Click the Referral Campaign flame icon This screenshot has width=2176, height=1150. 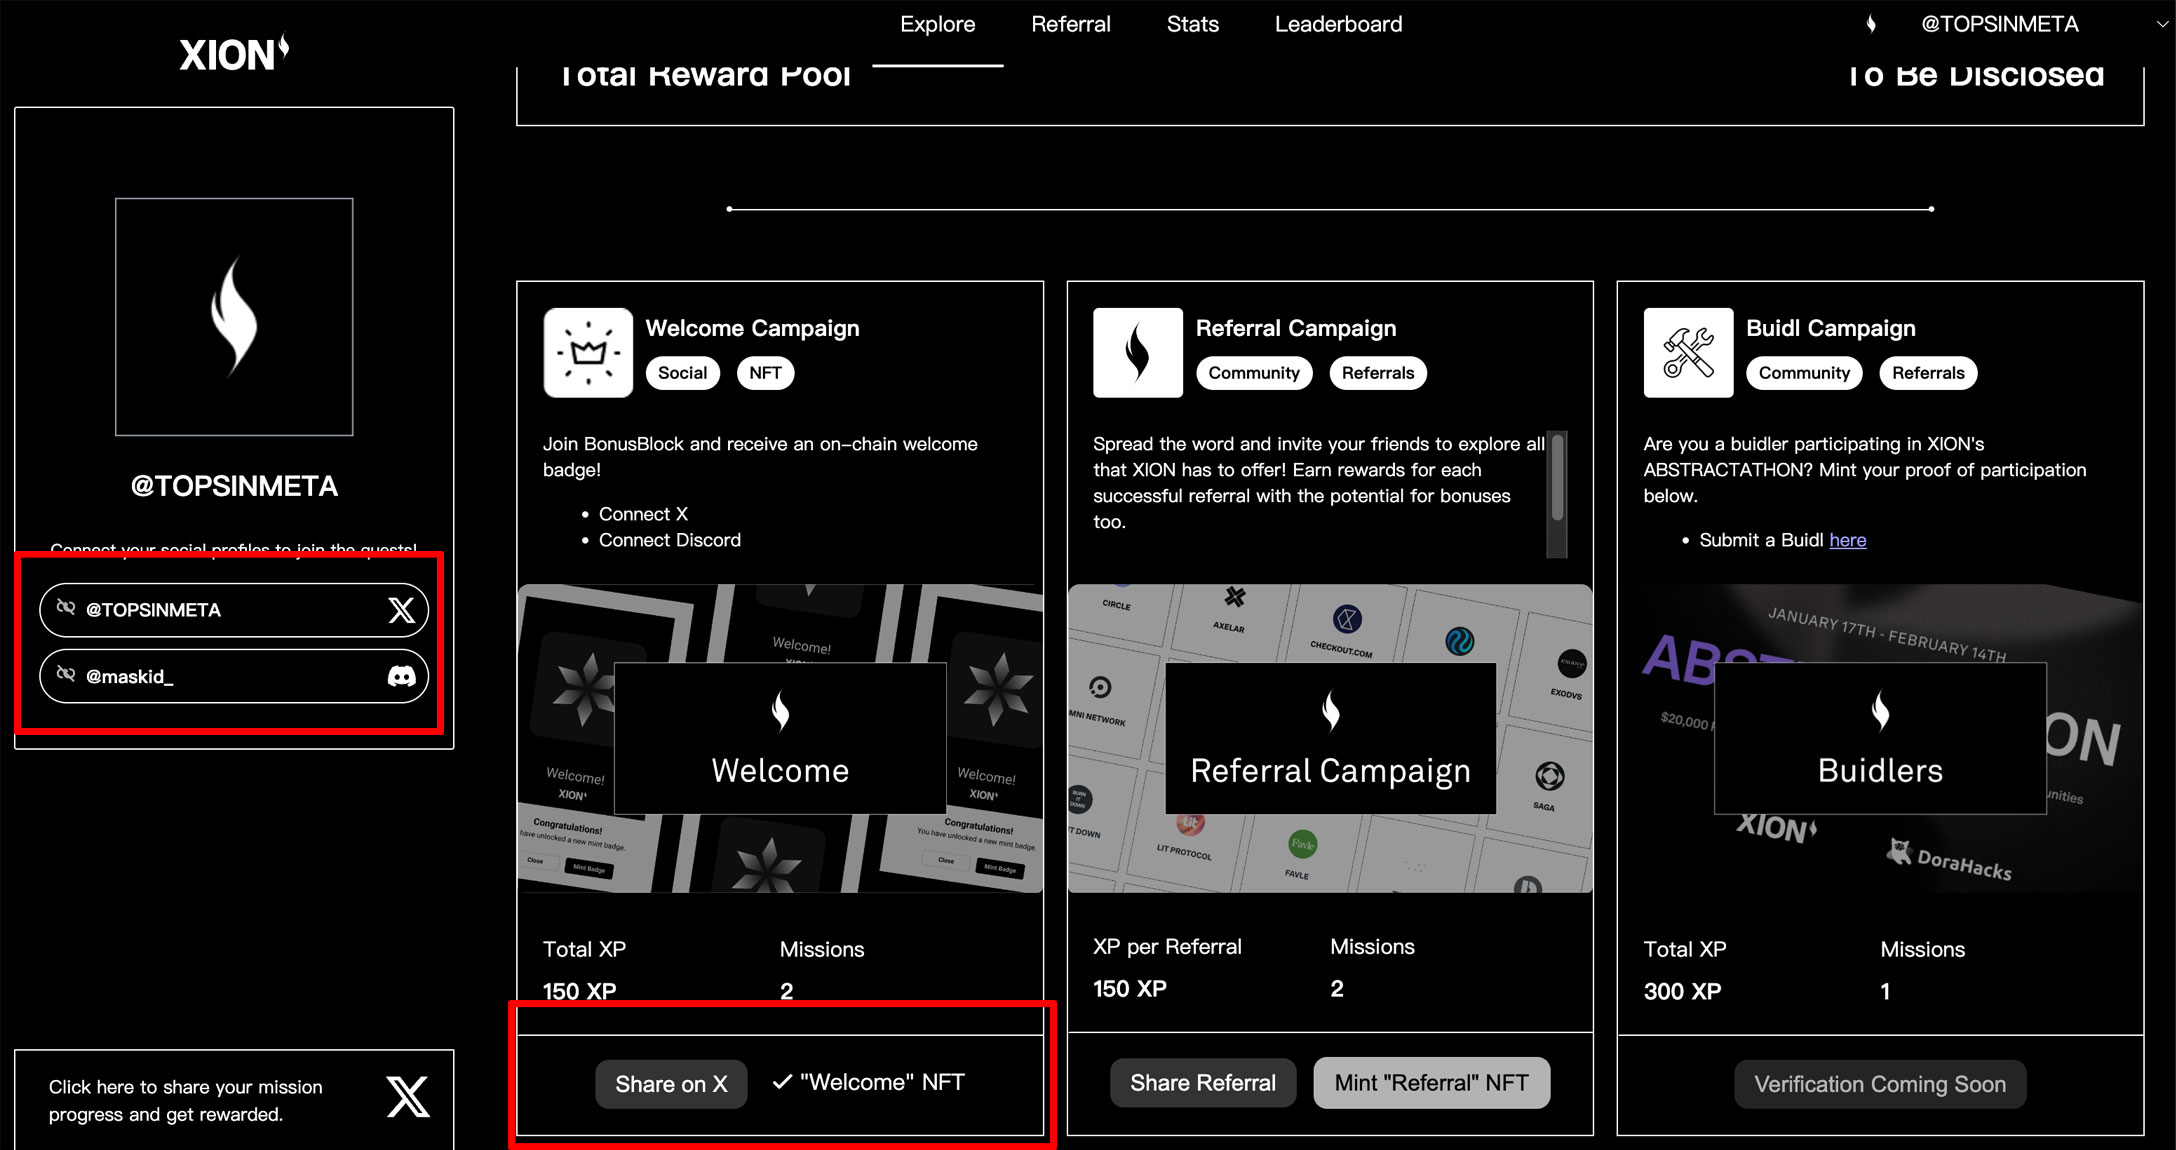pos(1138,353)
